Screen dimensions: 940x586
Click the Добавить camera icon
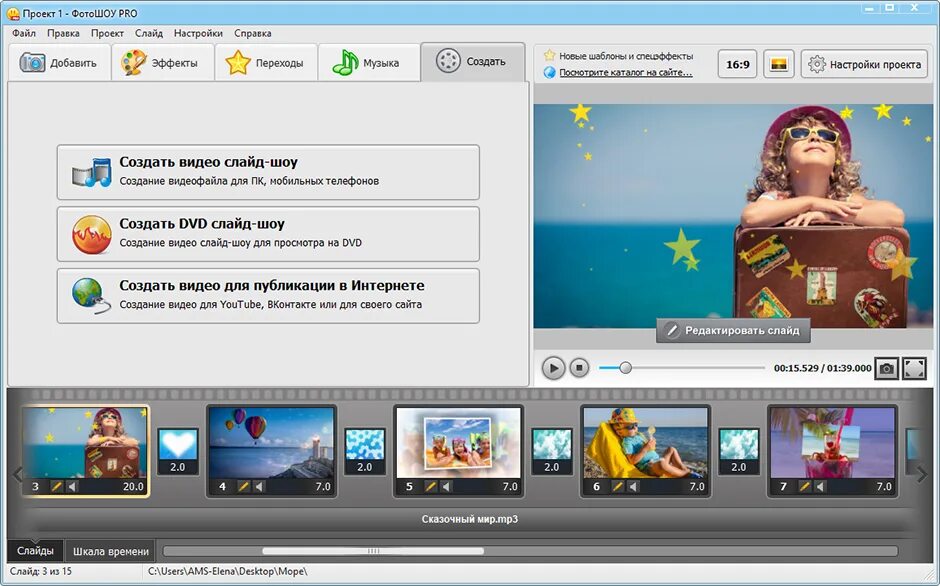coord(32,62)
